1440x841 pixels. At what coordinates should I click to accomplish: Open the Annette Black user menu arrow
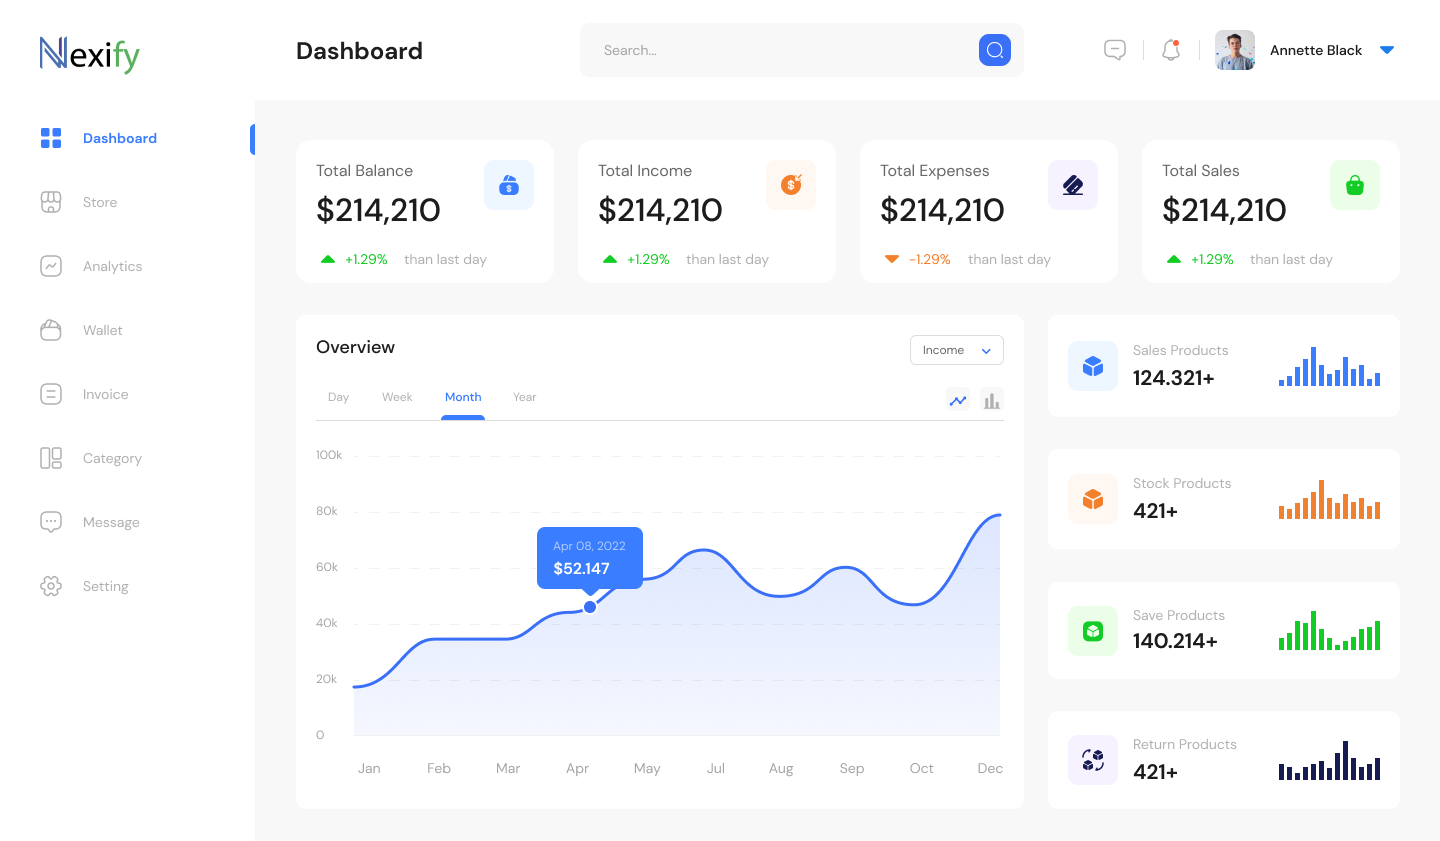point(1387,50)
